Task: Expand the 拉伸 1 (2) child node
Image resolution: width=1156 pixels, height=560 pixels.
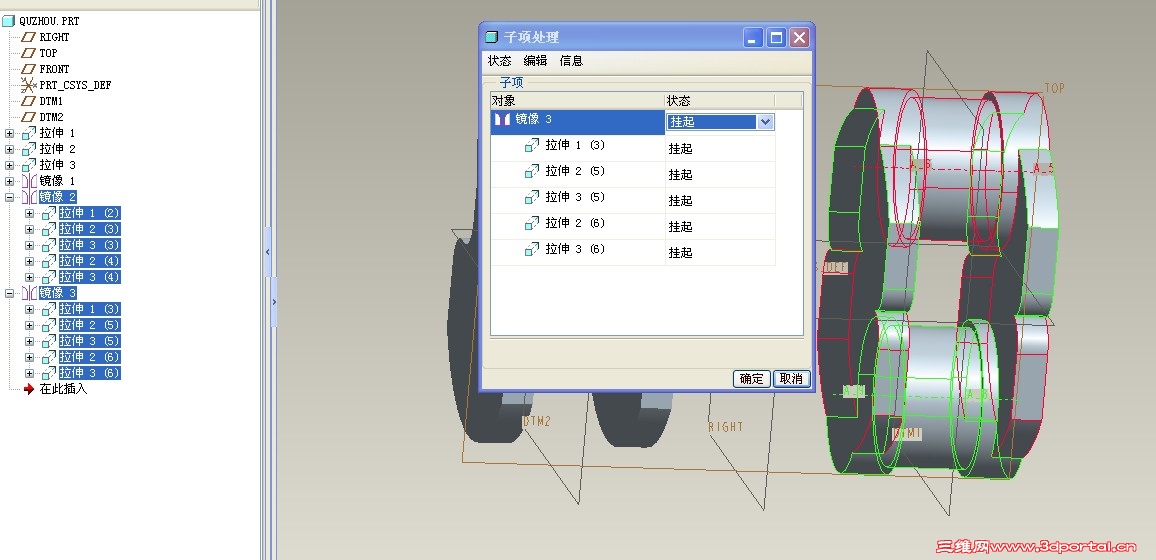Action: (x=29, y=214)
